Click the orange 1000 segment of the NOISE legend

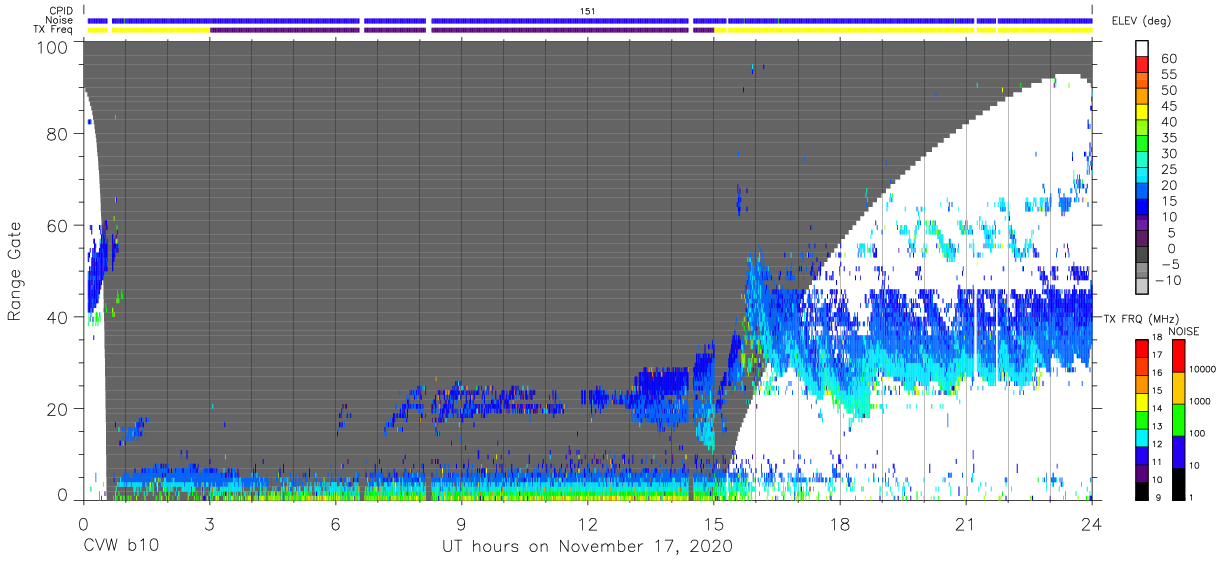(x=1179, y=388)
